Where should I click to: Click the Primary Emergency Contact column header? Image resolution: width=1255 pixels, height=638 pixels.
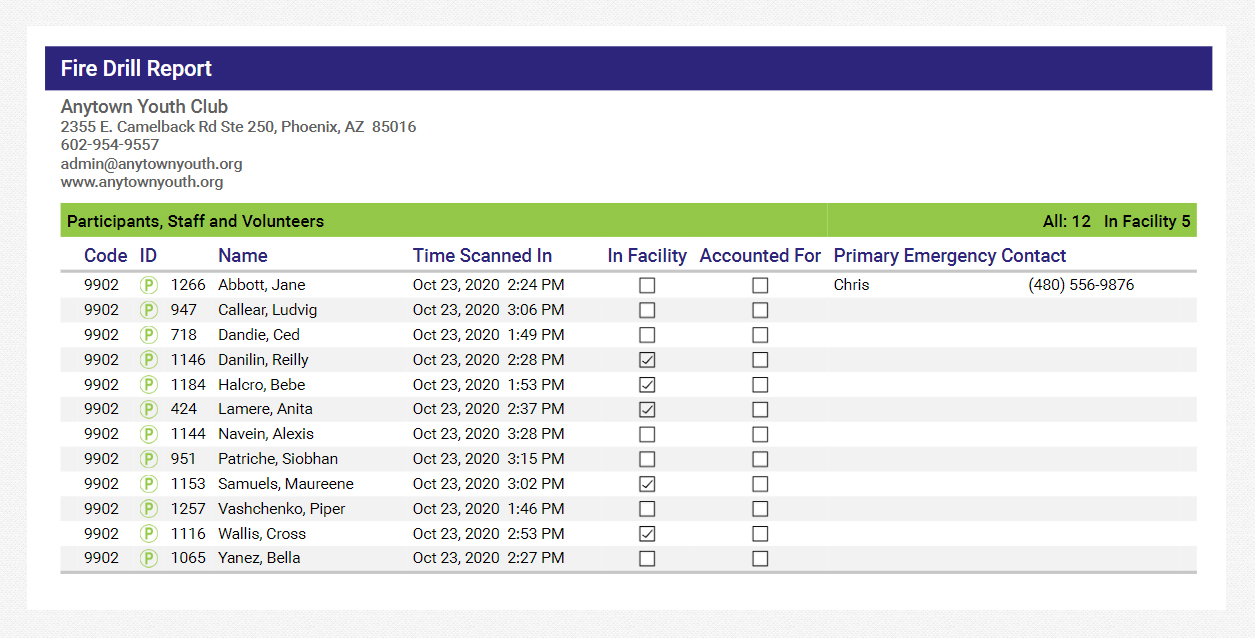(950, 256)
